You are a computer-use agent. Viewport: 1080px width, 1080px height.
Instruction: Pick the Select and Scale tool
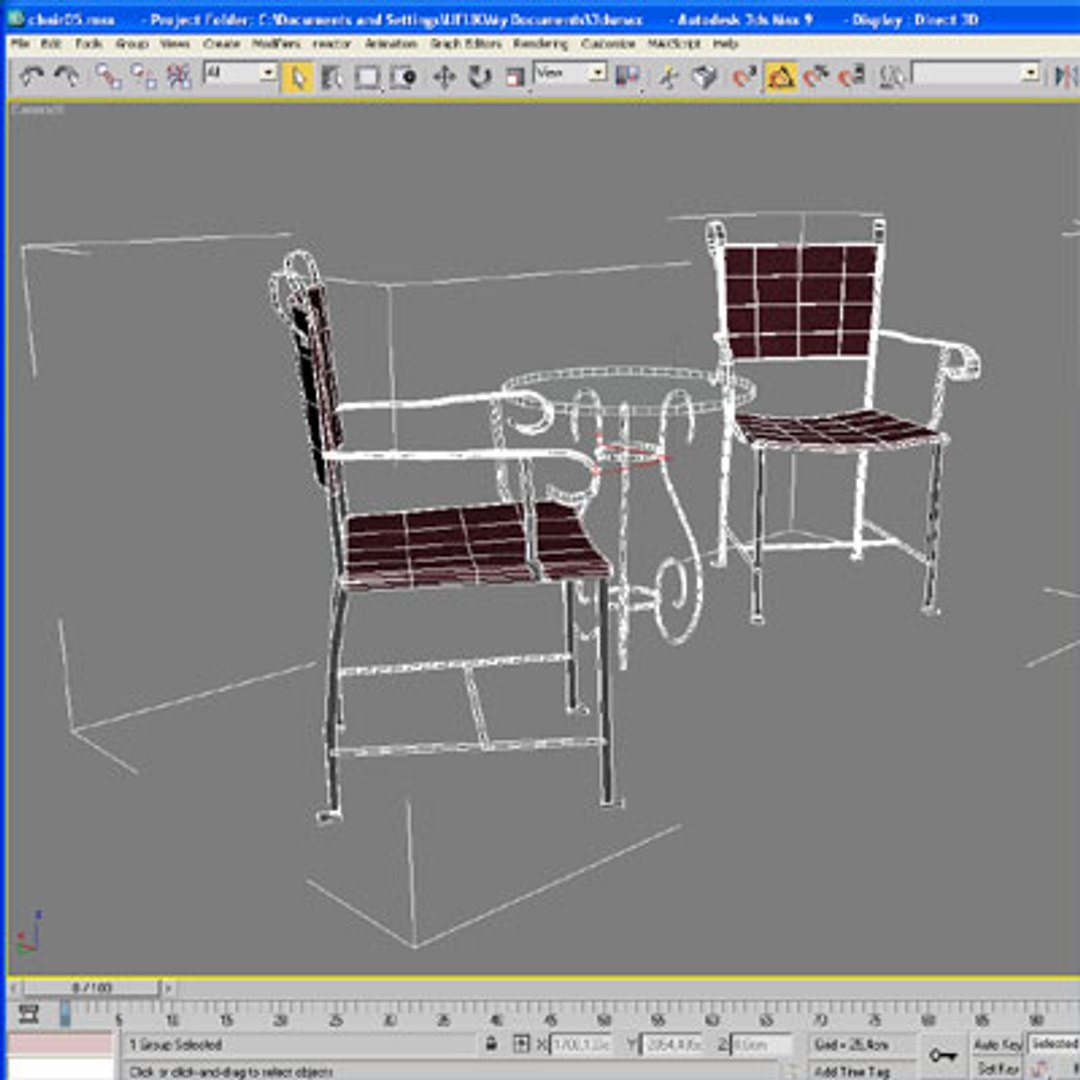515,76
